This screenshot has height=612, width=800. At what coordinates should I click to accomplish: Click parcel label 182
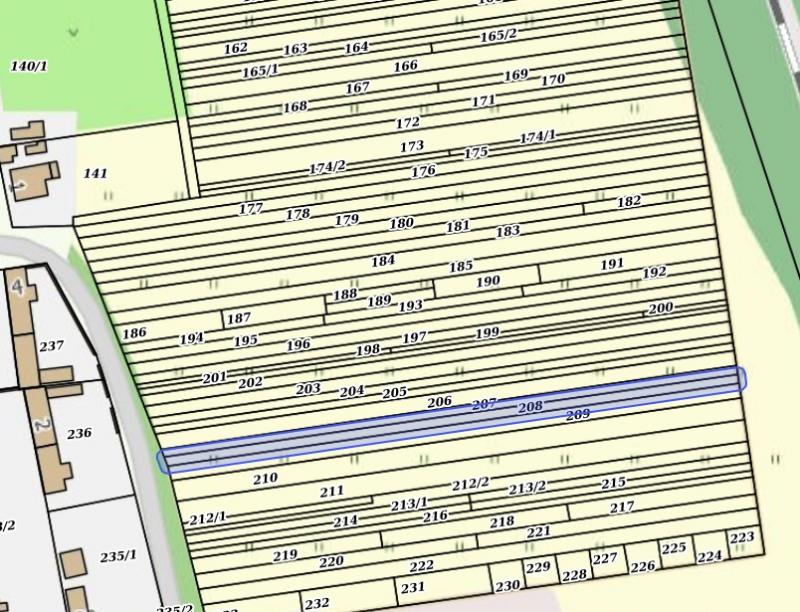coord(629,201)
